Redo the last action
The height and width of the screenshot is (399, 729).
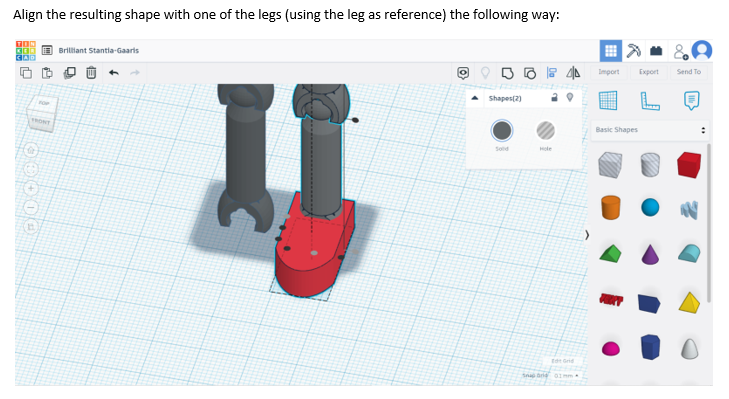[135, 73]
